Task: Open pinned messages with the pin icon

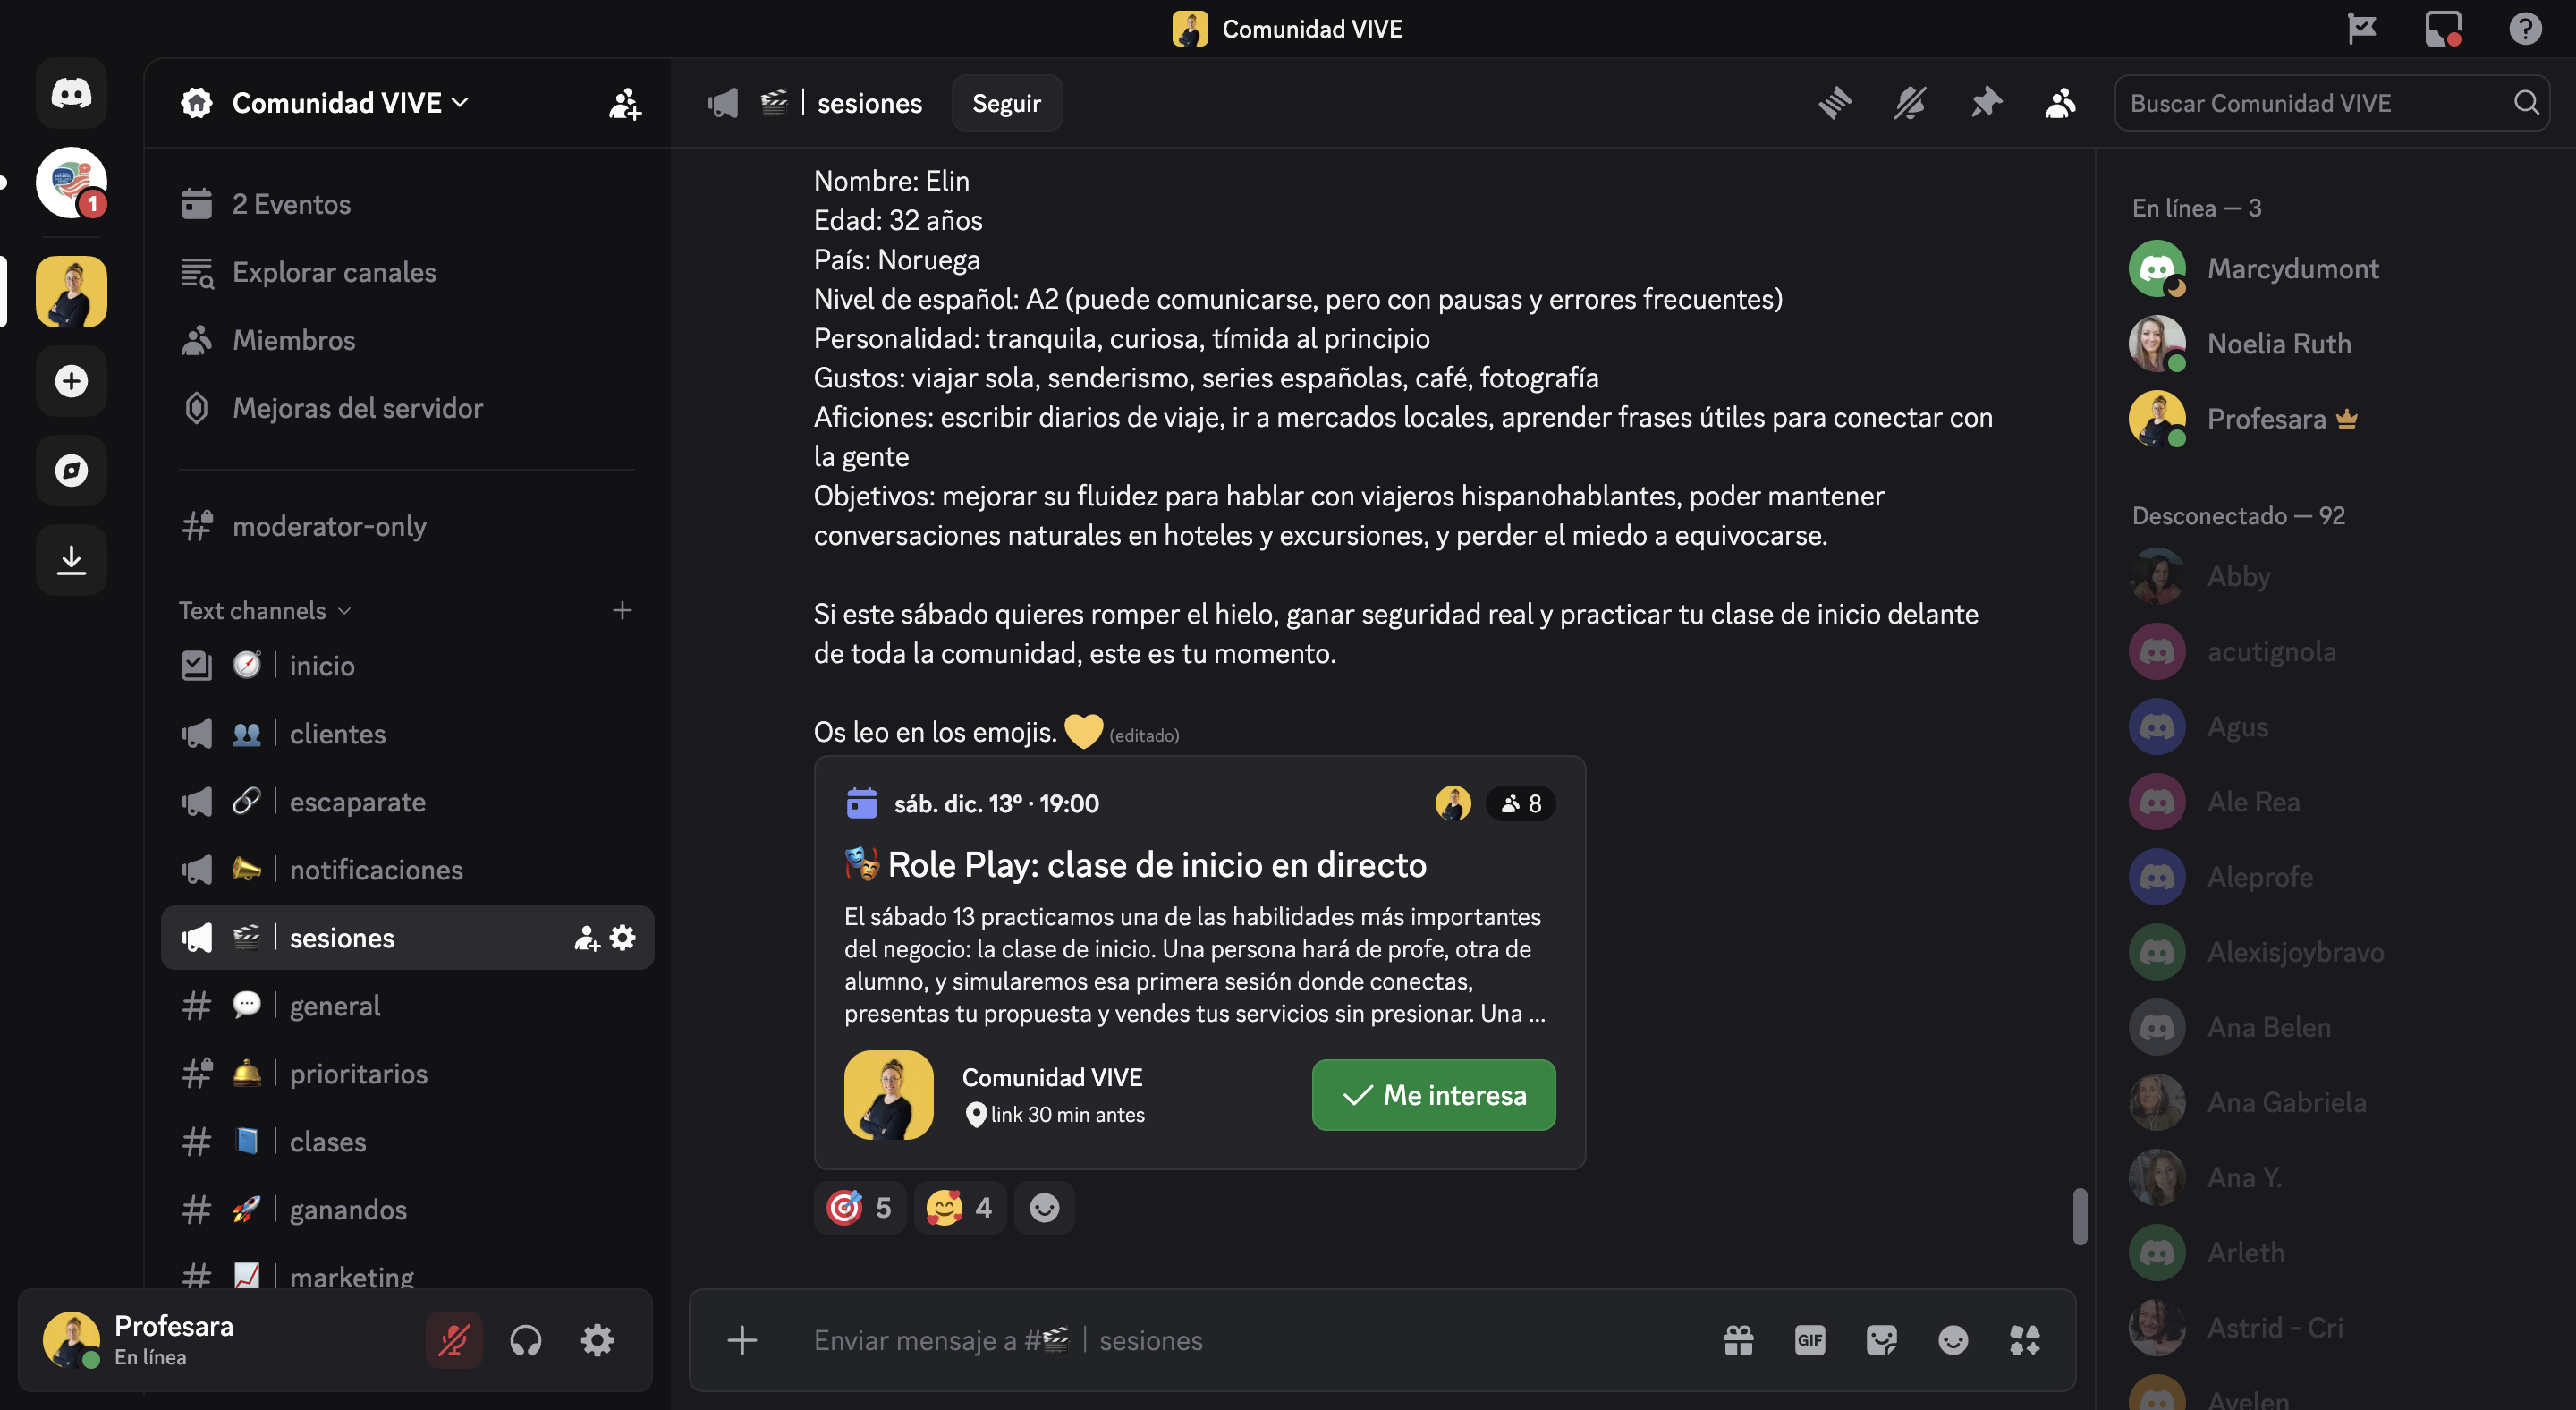Action: pos(1985,103)
